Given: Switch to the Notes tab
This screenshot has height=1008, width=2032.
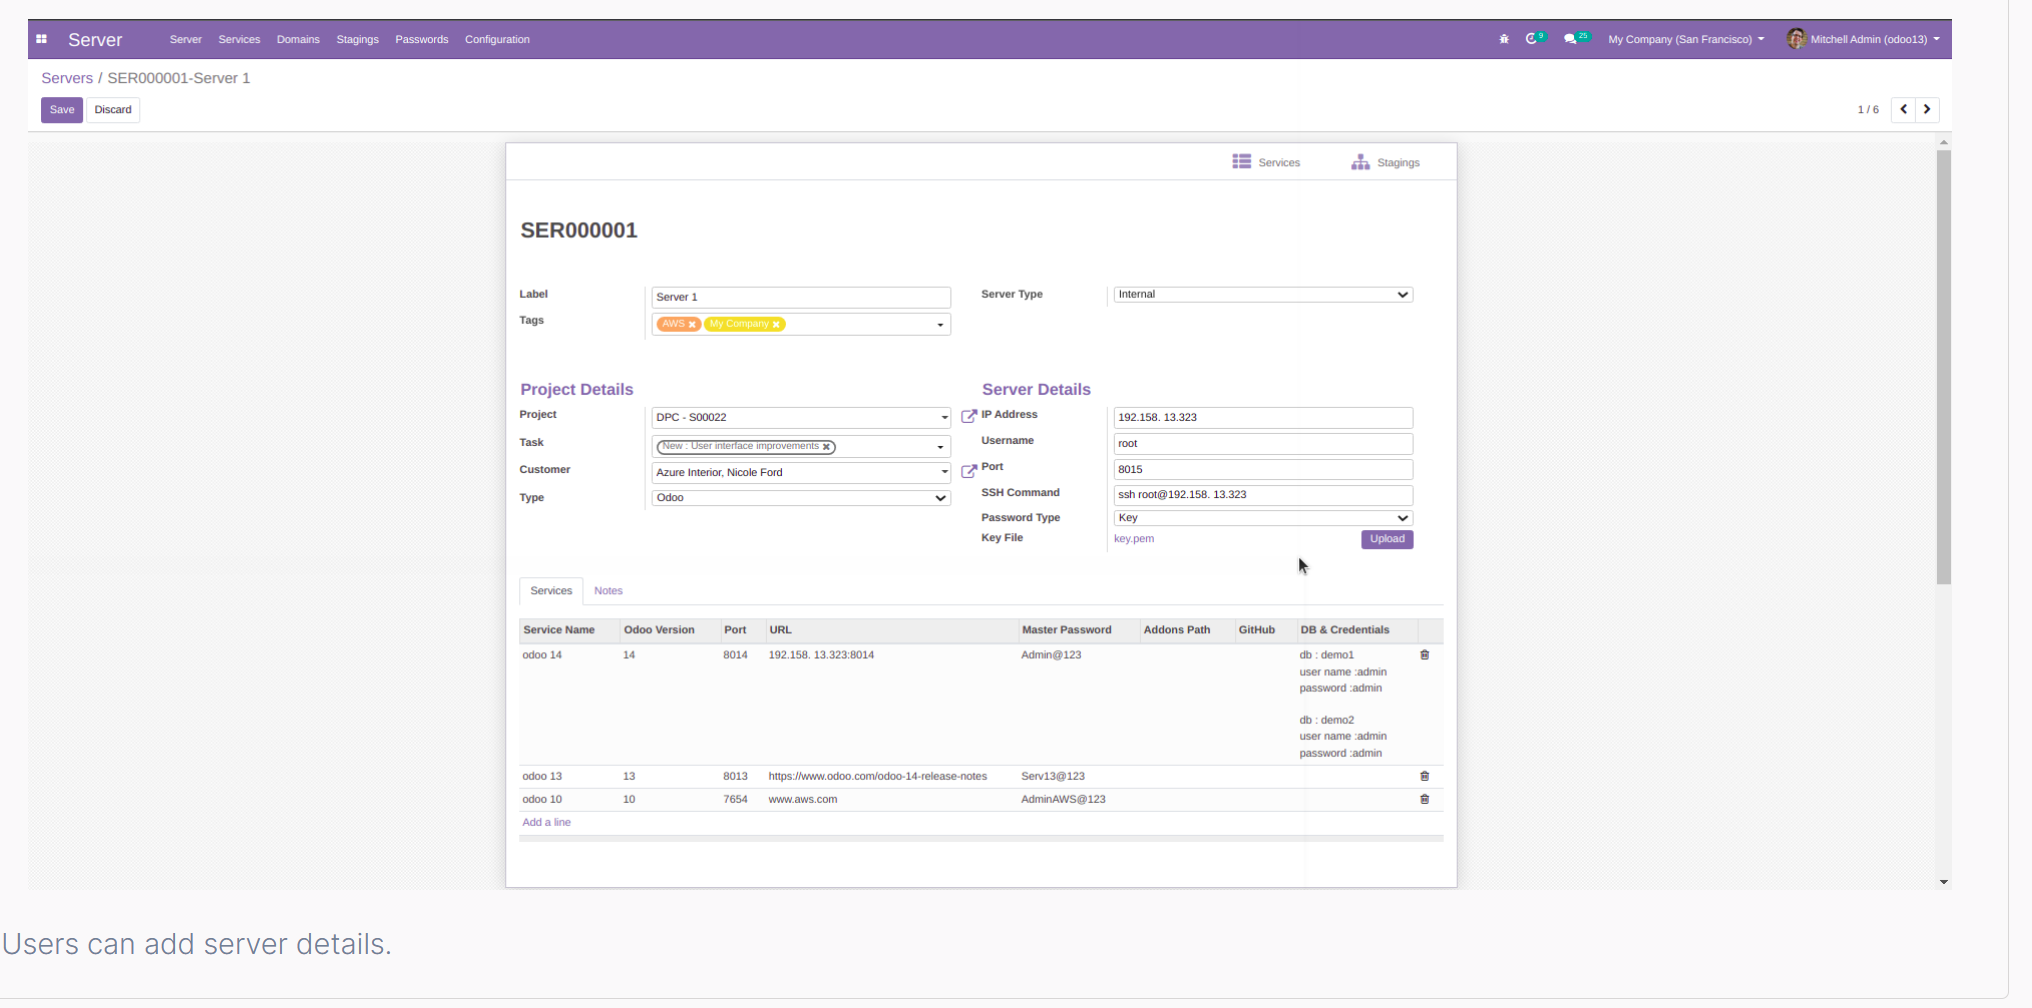Looking at the screenshot, I should pyautogui.click(x=608, y=591).
